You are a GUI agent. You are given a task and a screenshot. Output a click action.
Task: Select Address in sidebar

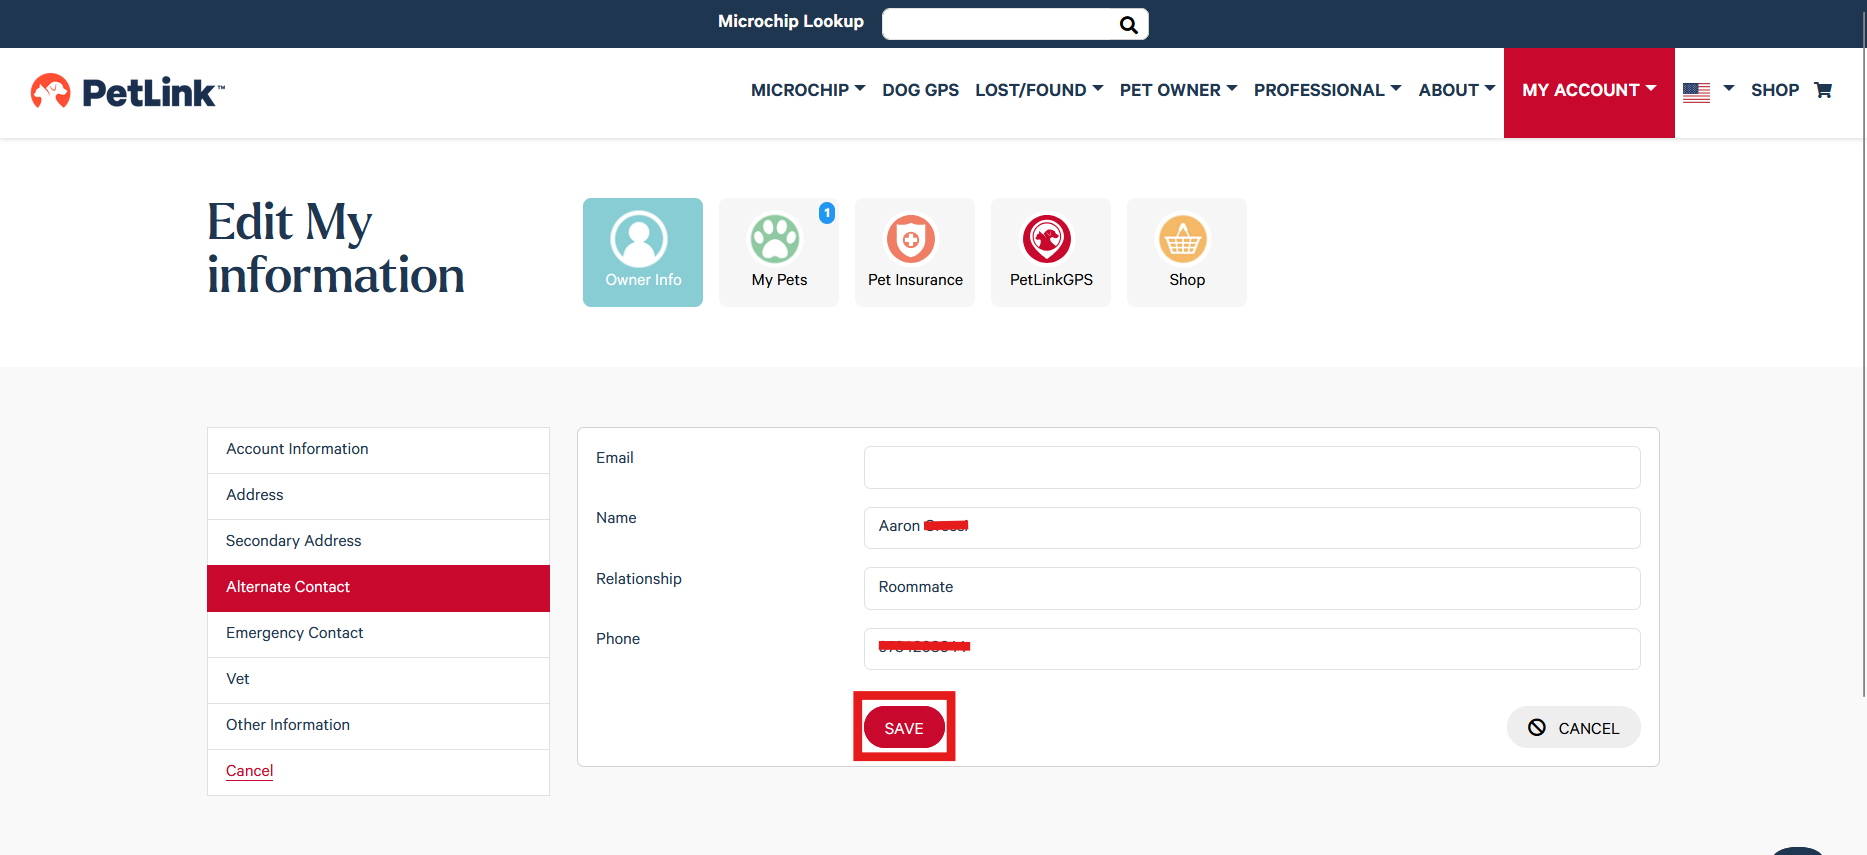pyautogui.click(x=378, y=496)
